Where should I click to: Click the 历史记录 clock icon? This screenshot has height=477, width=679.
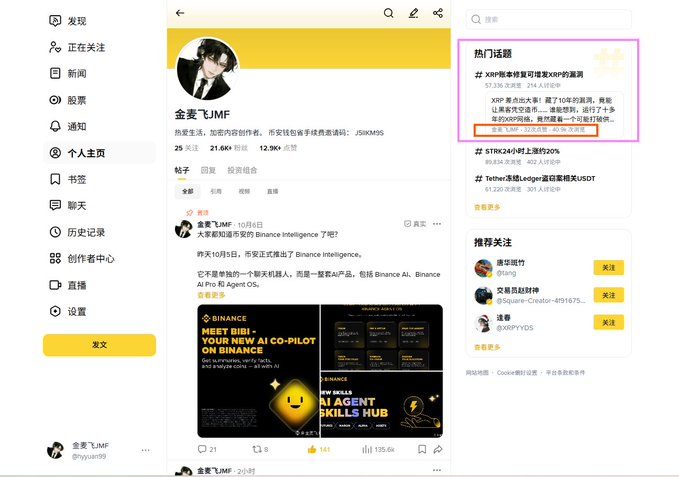coord(55,232)
